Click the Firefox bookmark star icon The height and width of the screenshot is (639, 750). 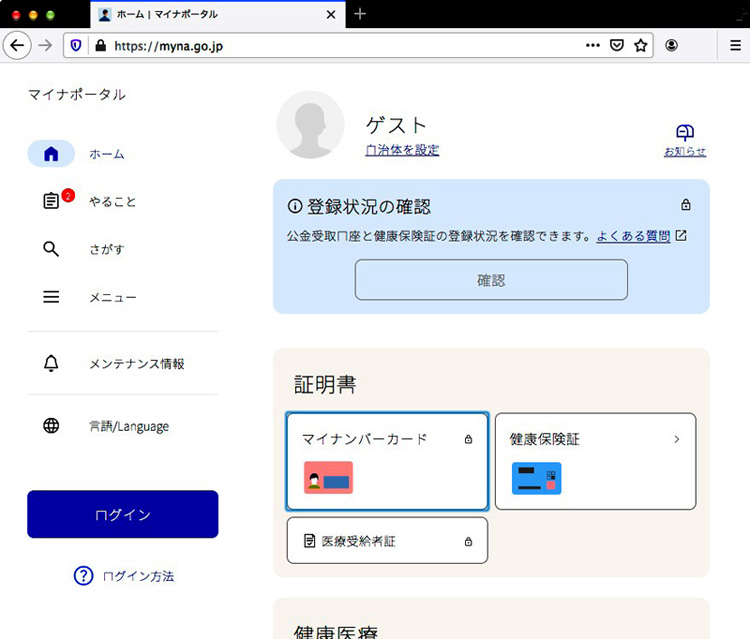[x=641, y=45]
